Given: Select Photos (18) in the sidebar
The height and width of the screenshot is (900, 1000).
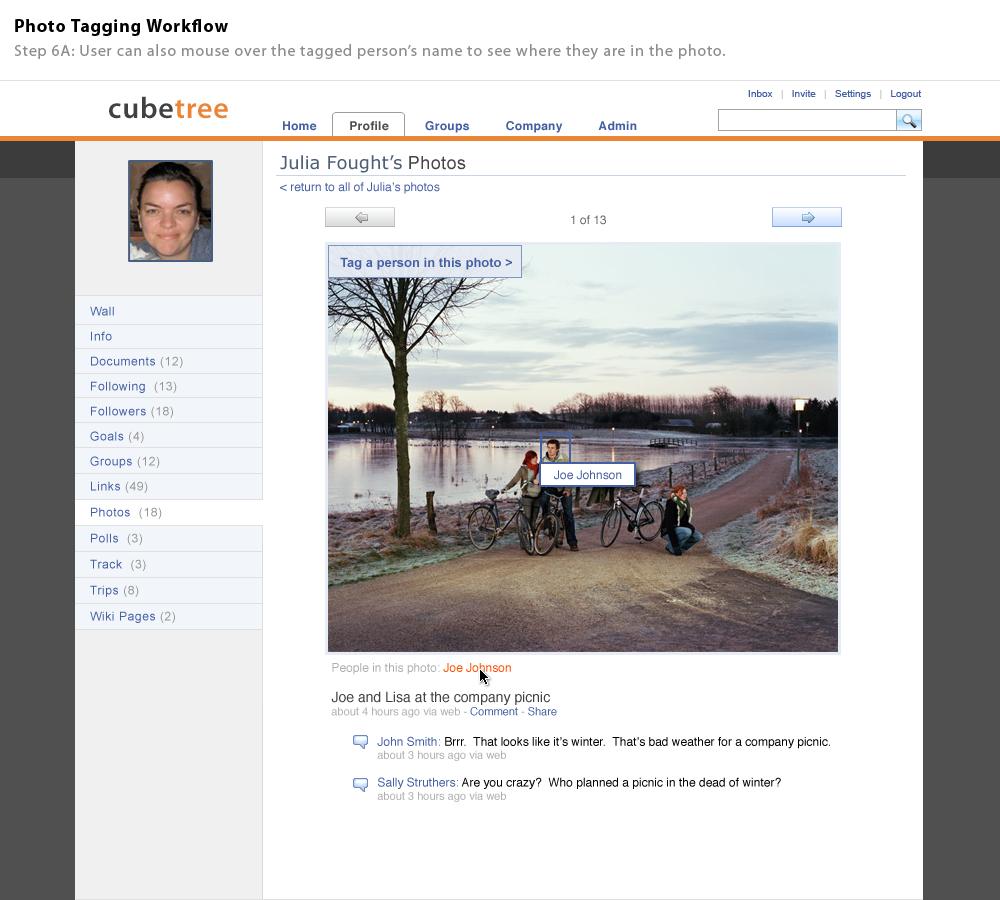Looking at the screenshot, I should [x=168, y=512].
